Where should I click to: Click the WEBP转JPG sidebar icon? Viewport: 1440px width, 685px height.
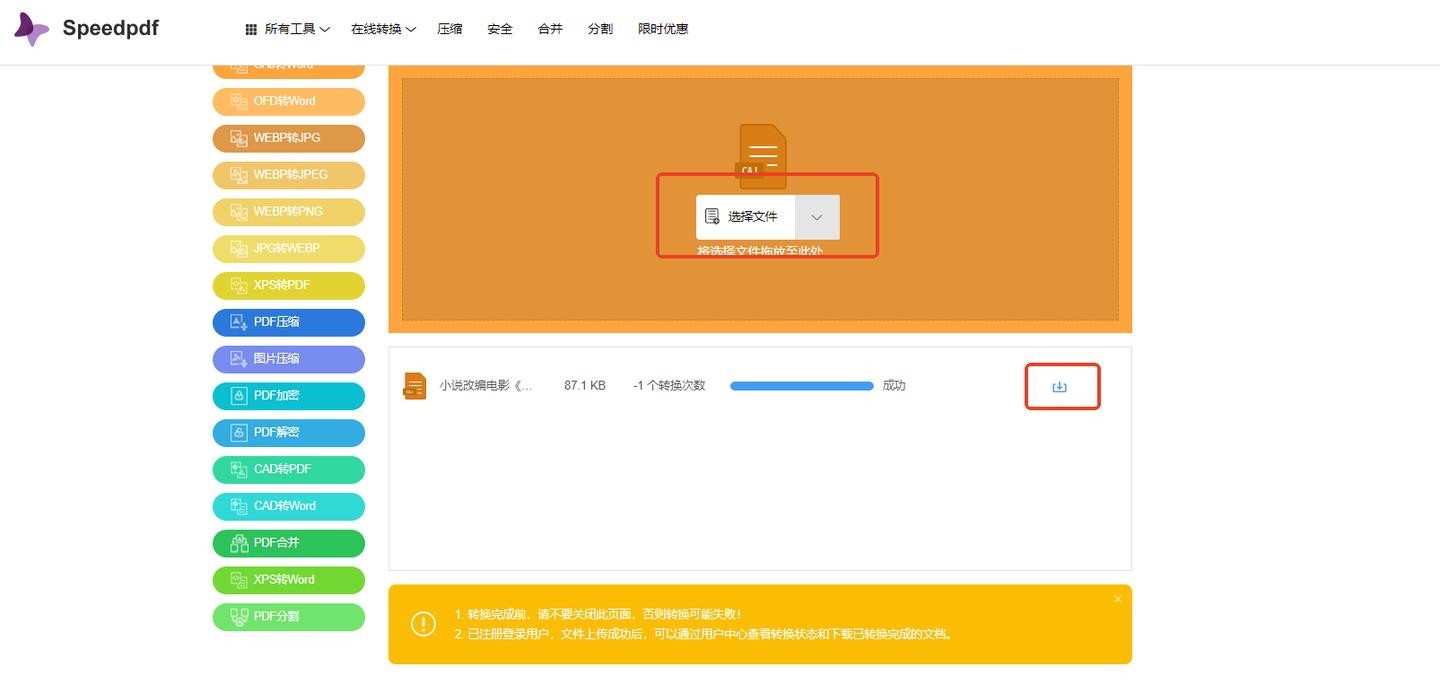tap(239, 138)
